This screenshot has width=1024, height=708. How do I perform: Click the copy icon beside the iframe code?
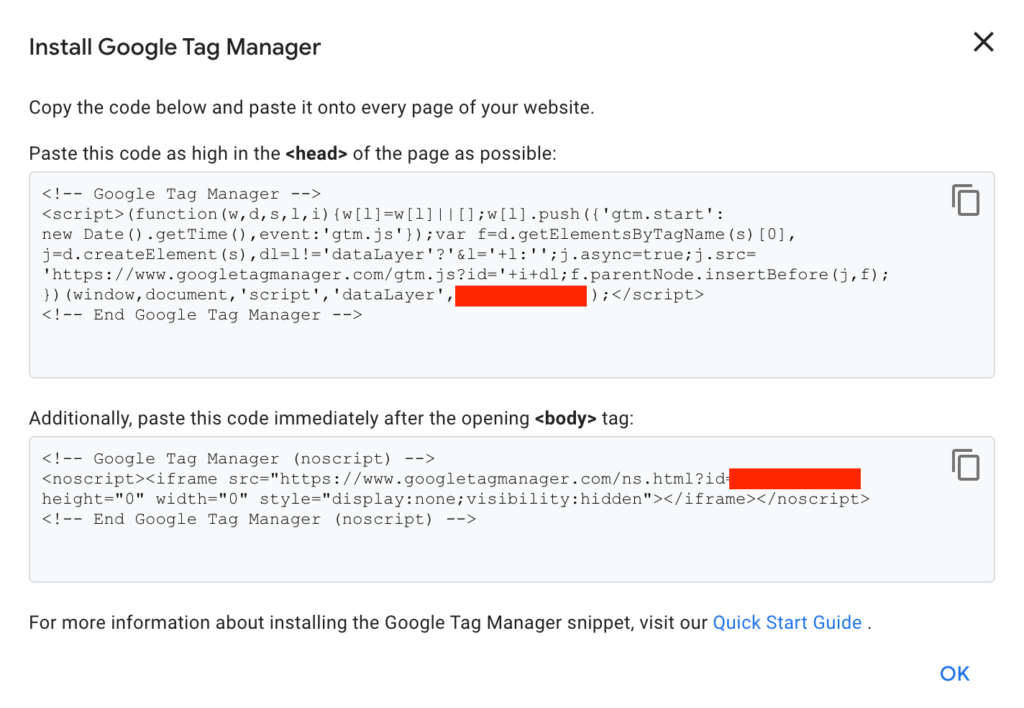click(x=965, y=465)
